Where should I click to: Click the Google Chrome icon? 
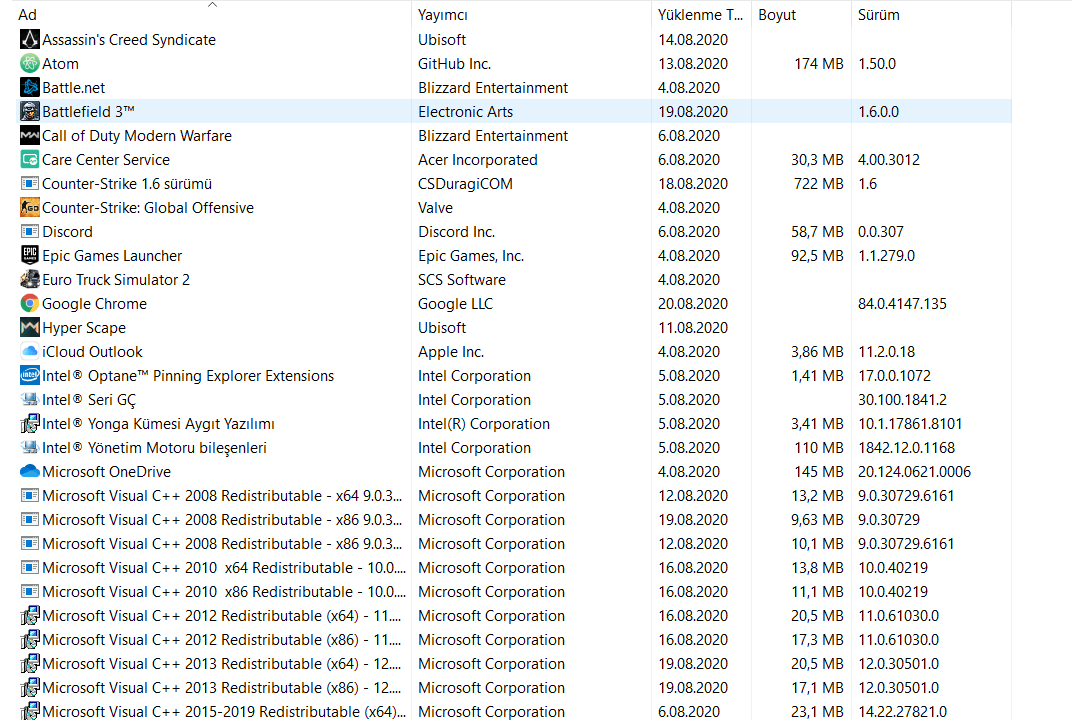point(29,304)
